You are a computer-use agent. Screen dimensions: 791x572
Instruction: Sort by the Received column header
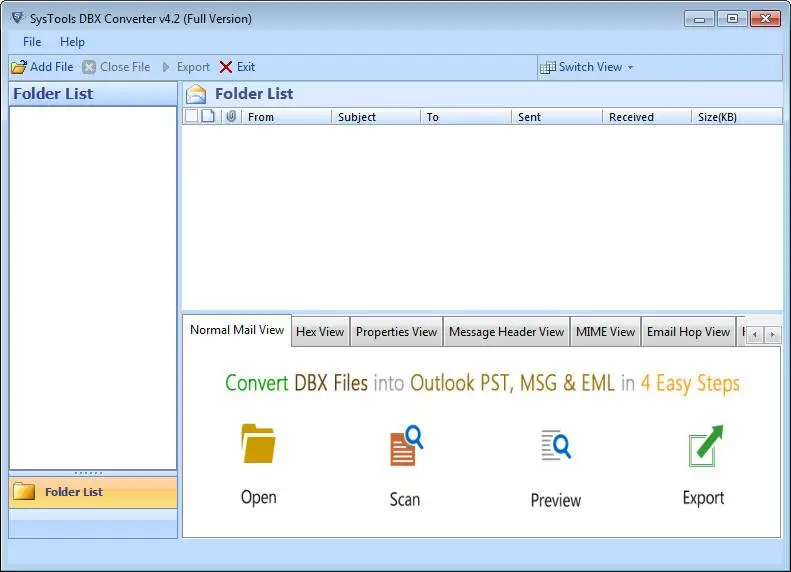point(646,117)
